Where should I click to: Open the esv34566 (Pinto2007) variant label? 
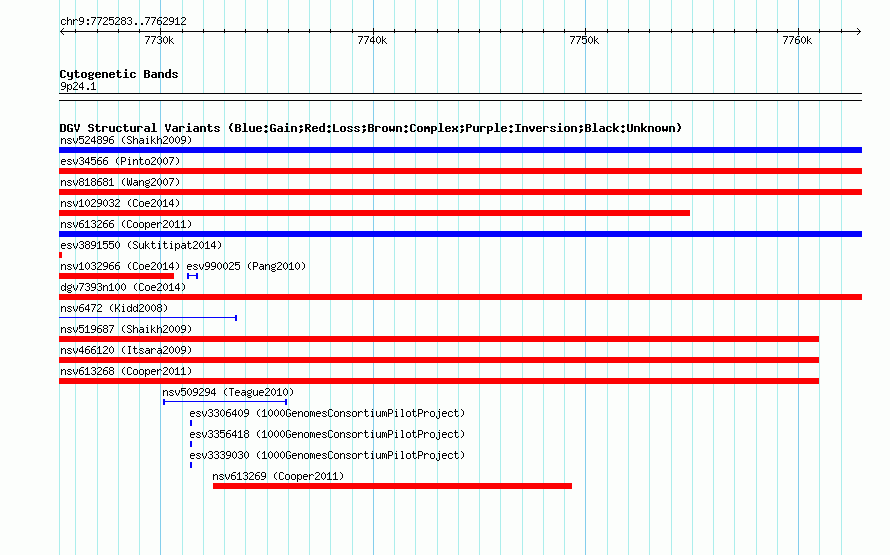point(120,161)
